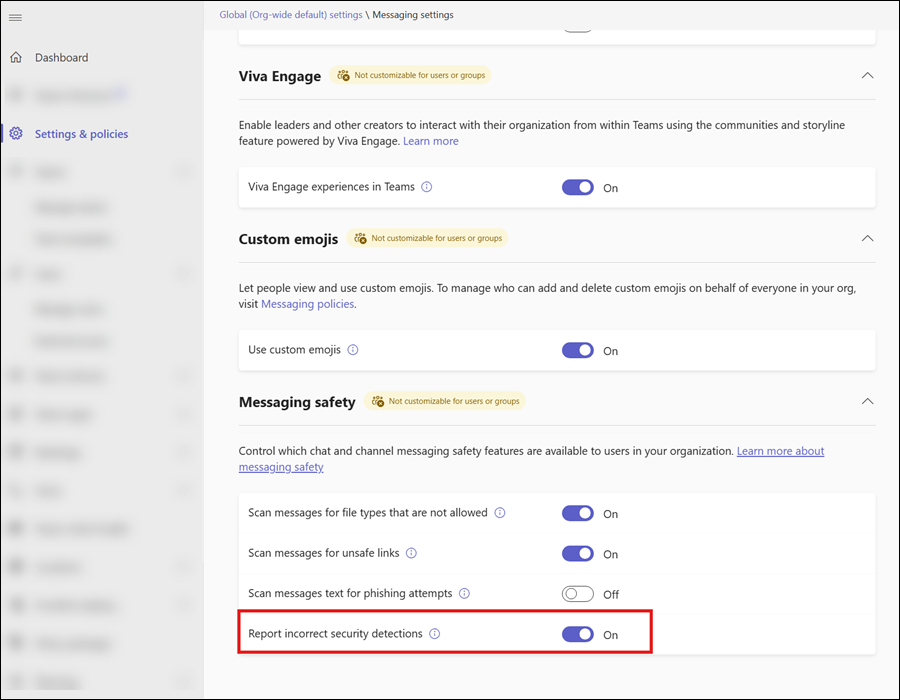Click info icon for file types scan
900x700 pixels.
click(500, 513)
